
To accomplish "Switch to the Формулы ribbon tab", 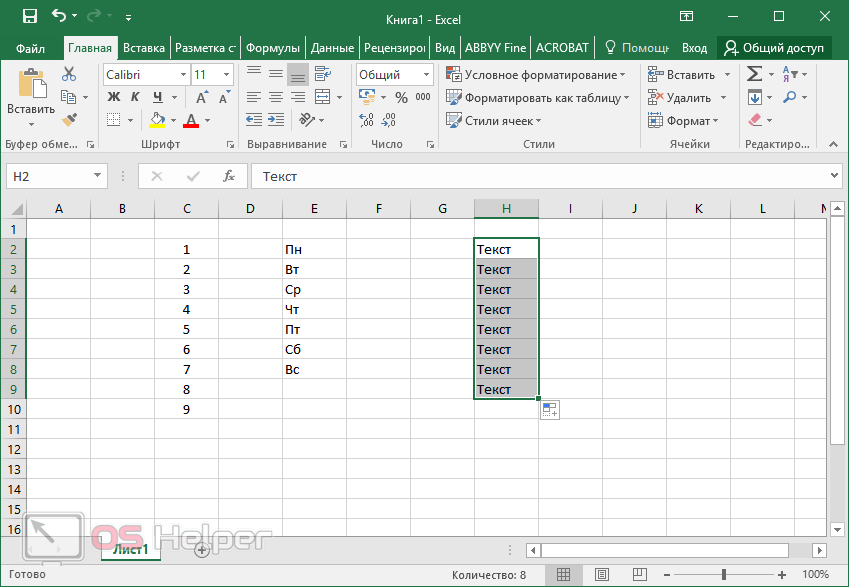I will tap(272, 48).
